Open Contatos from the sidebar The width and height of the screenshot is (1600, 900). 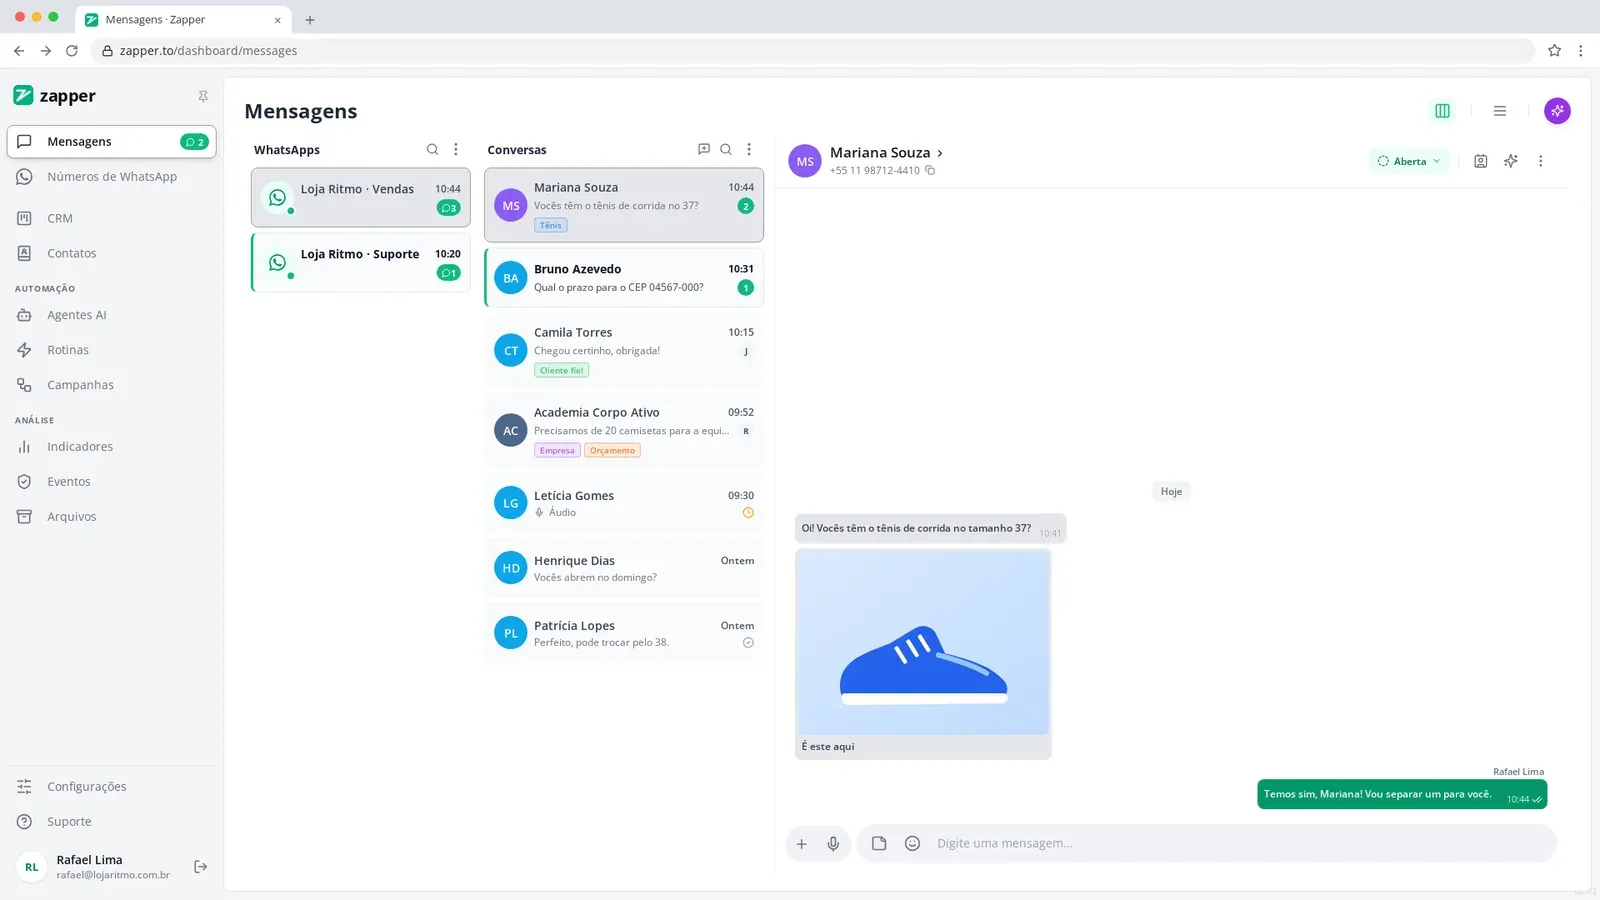click(x=111, y=254)
